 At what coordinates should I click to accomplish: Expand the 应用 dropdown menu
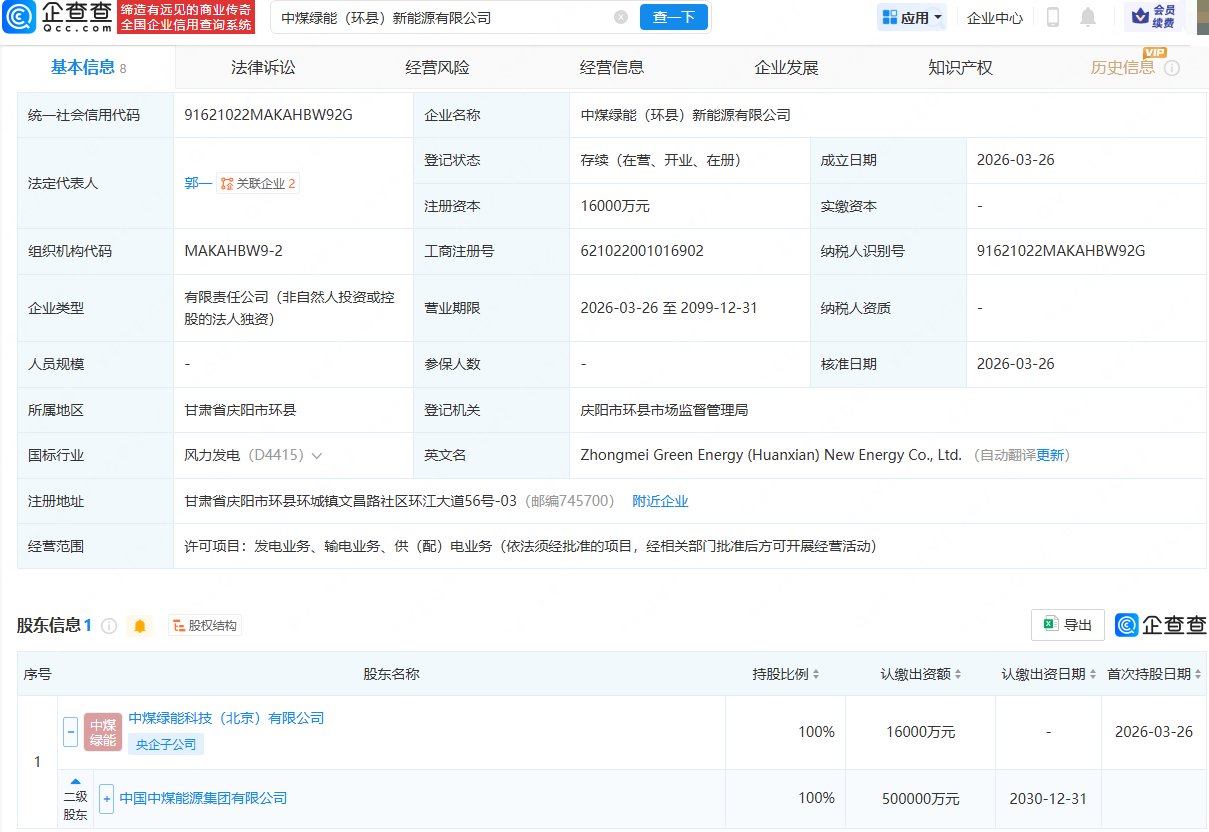(911, 17)
